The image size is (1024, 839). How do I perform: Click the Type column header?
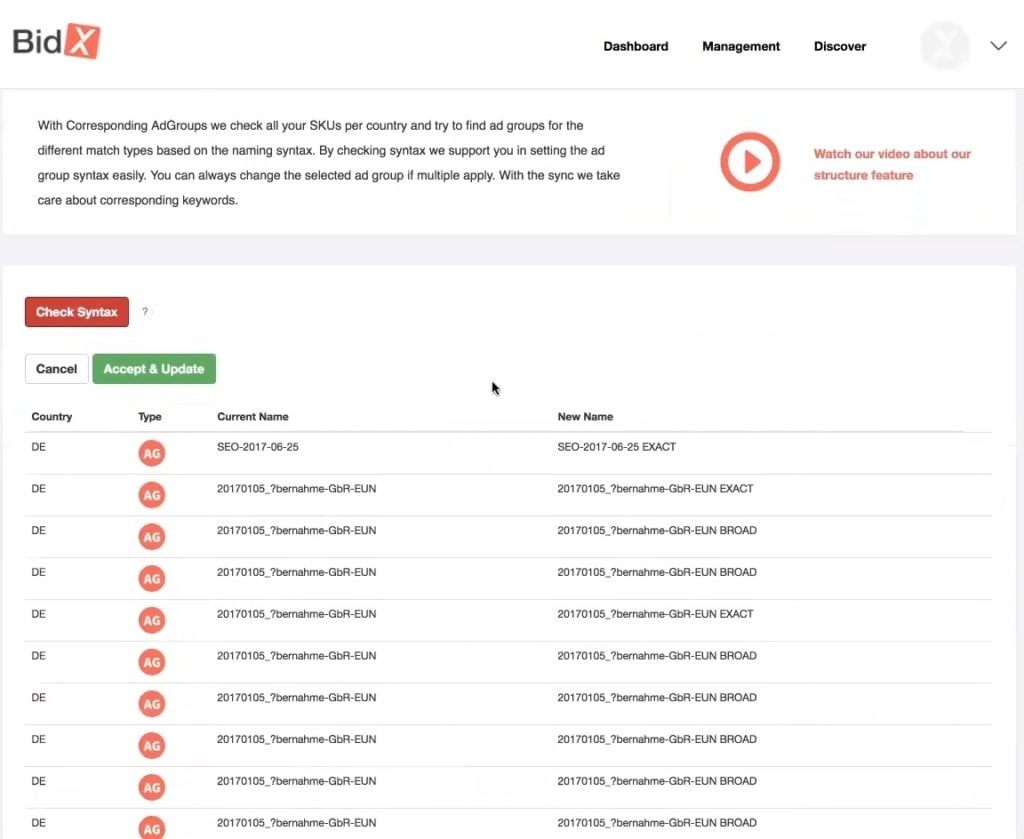(x=150, y=417)
